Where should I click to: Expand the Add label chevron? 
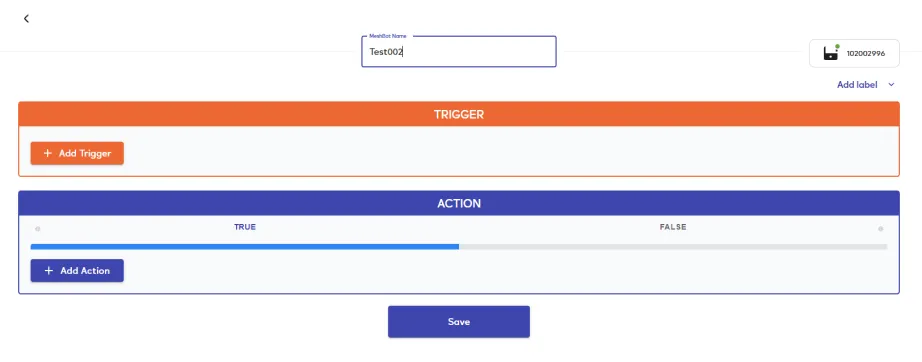(891, 85)
